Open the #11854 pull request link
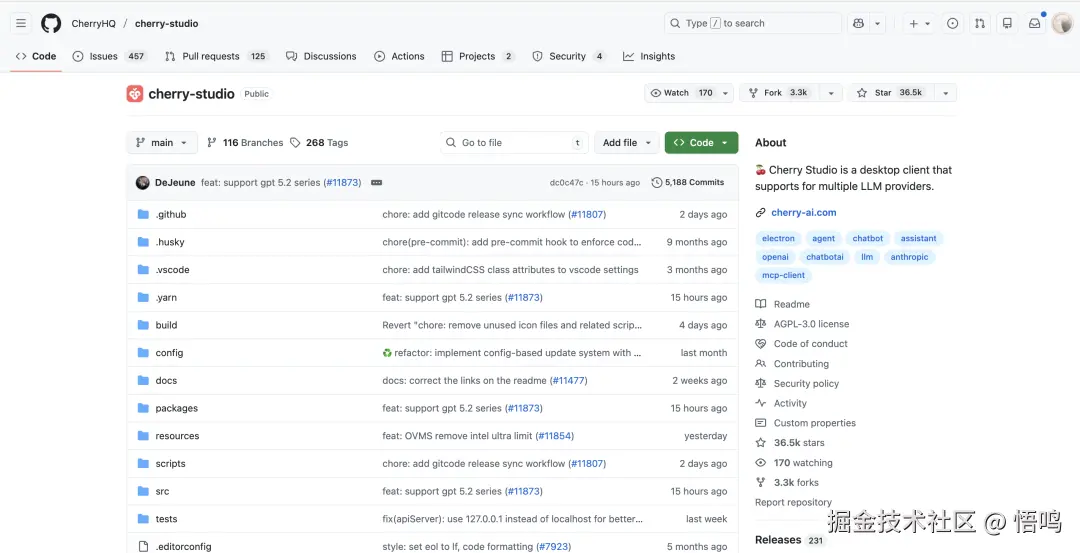Image resolution: width=1080 pixels, height=553 pixels. [555, 436]
